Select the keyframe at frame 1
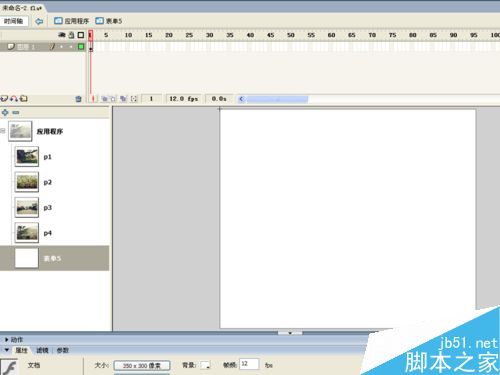This screenshot has width=500, height=375. click(x=91, y=47)
